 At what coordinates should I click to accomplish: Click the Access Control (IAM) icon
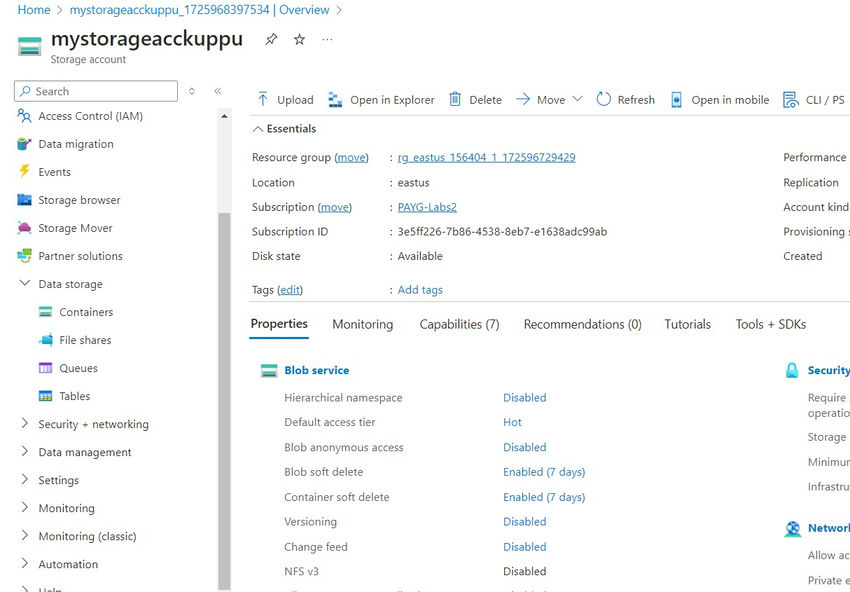(24, 115)
